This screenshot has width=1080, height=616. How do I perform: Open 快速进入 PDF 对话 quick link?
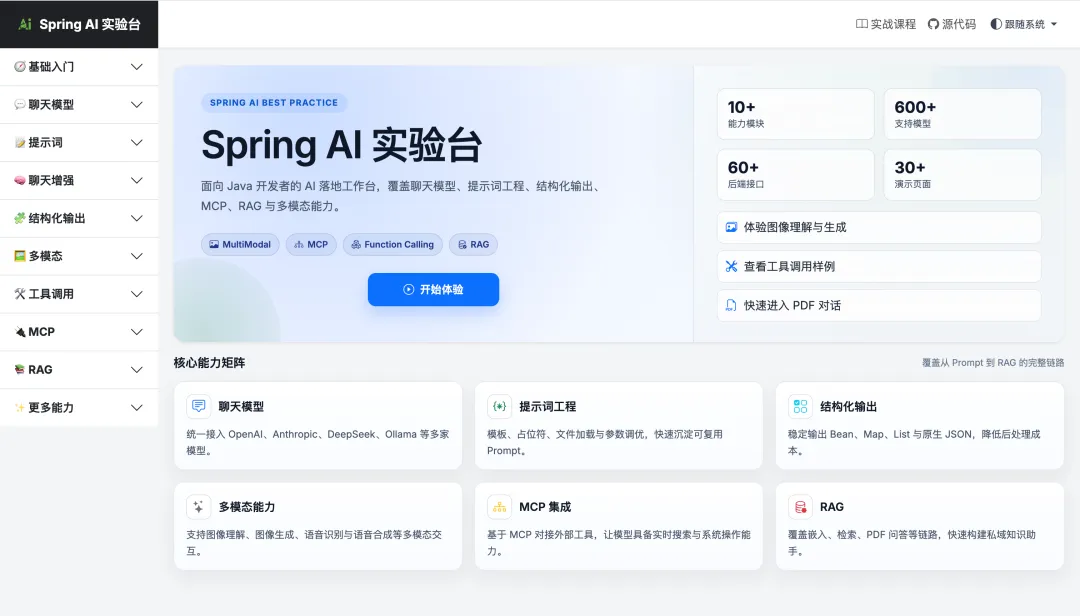pyautogui.click(x=879, y=305)
